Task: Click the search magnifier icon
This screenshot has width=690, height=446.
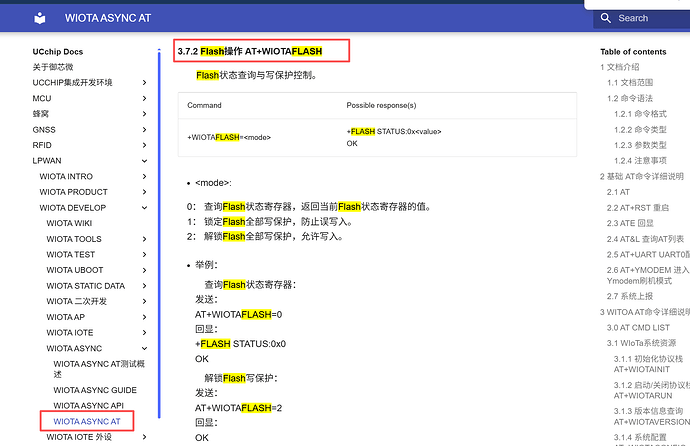Action: coord(606,18)
